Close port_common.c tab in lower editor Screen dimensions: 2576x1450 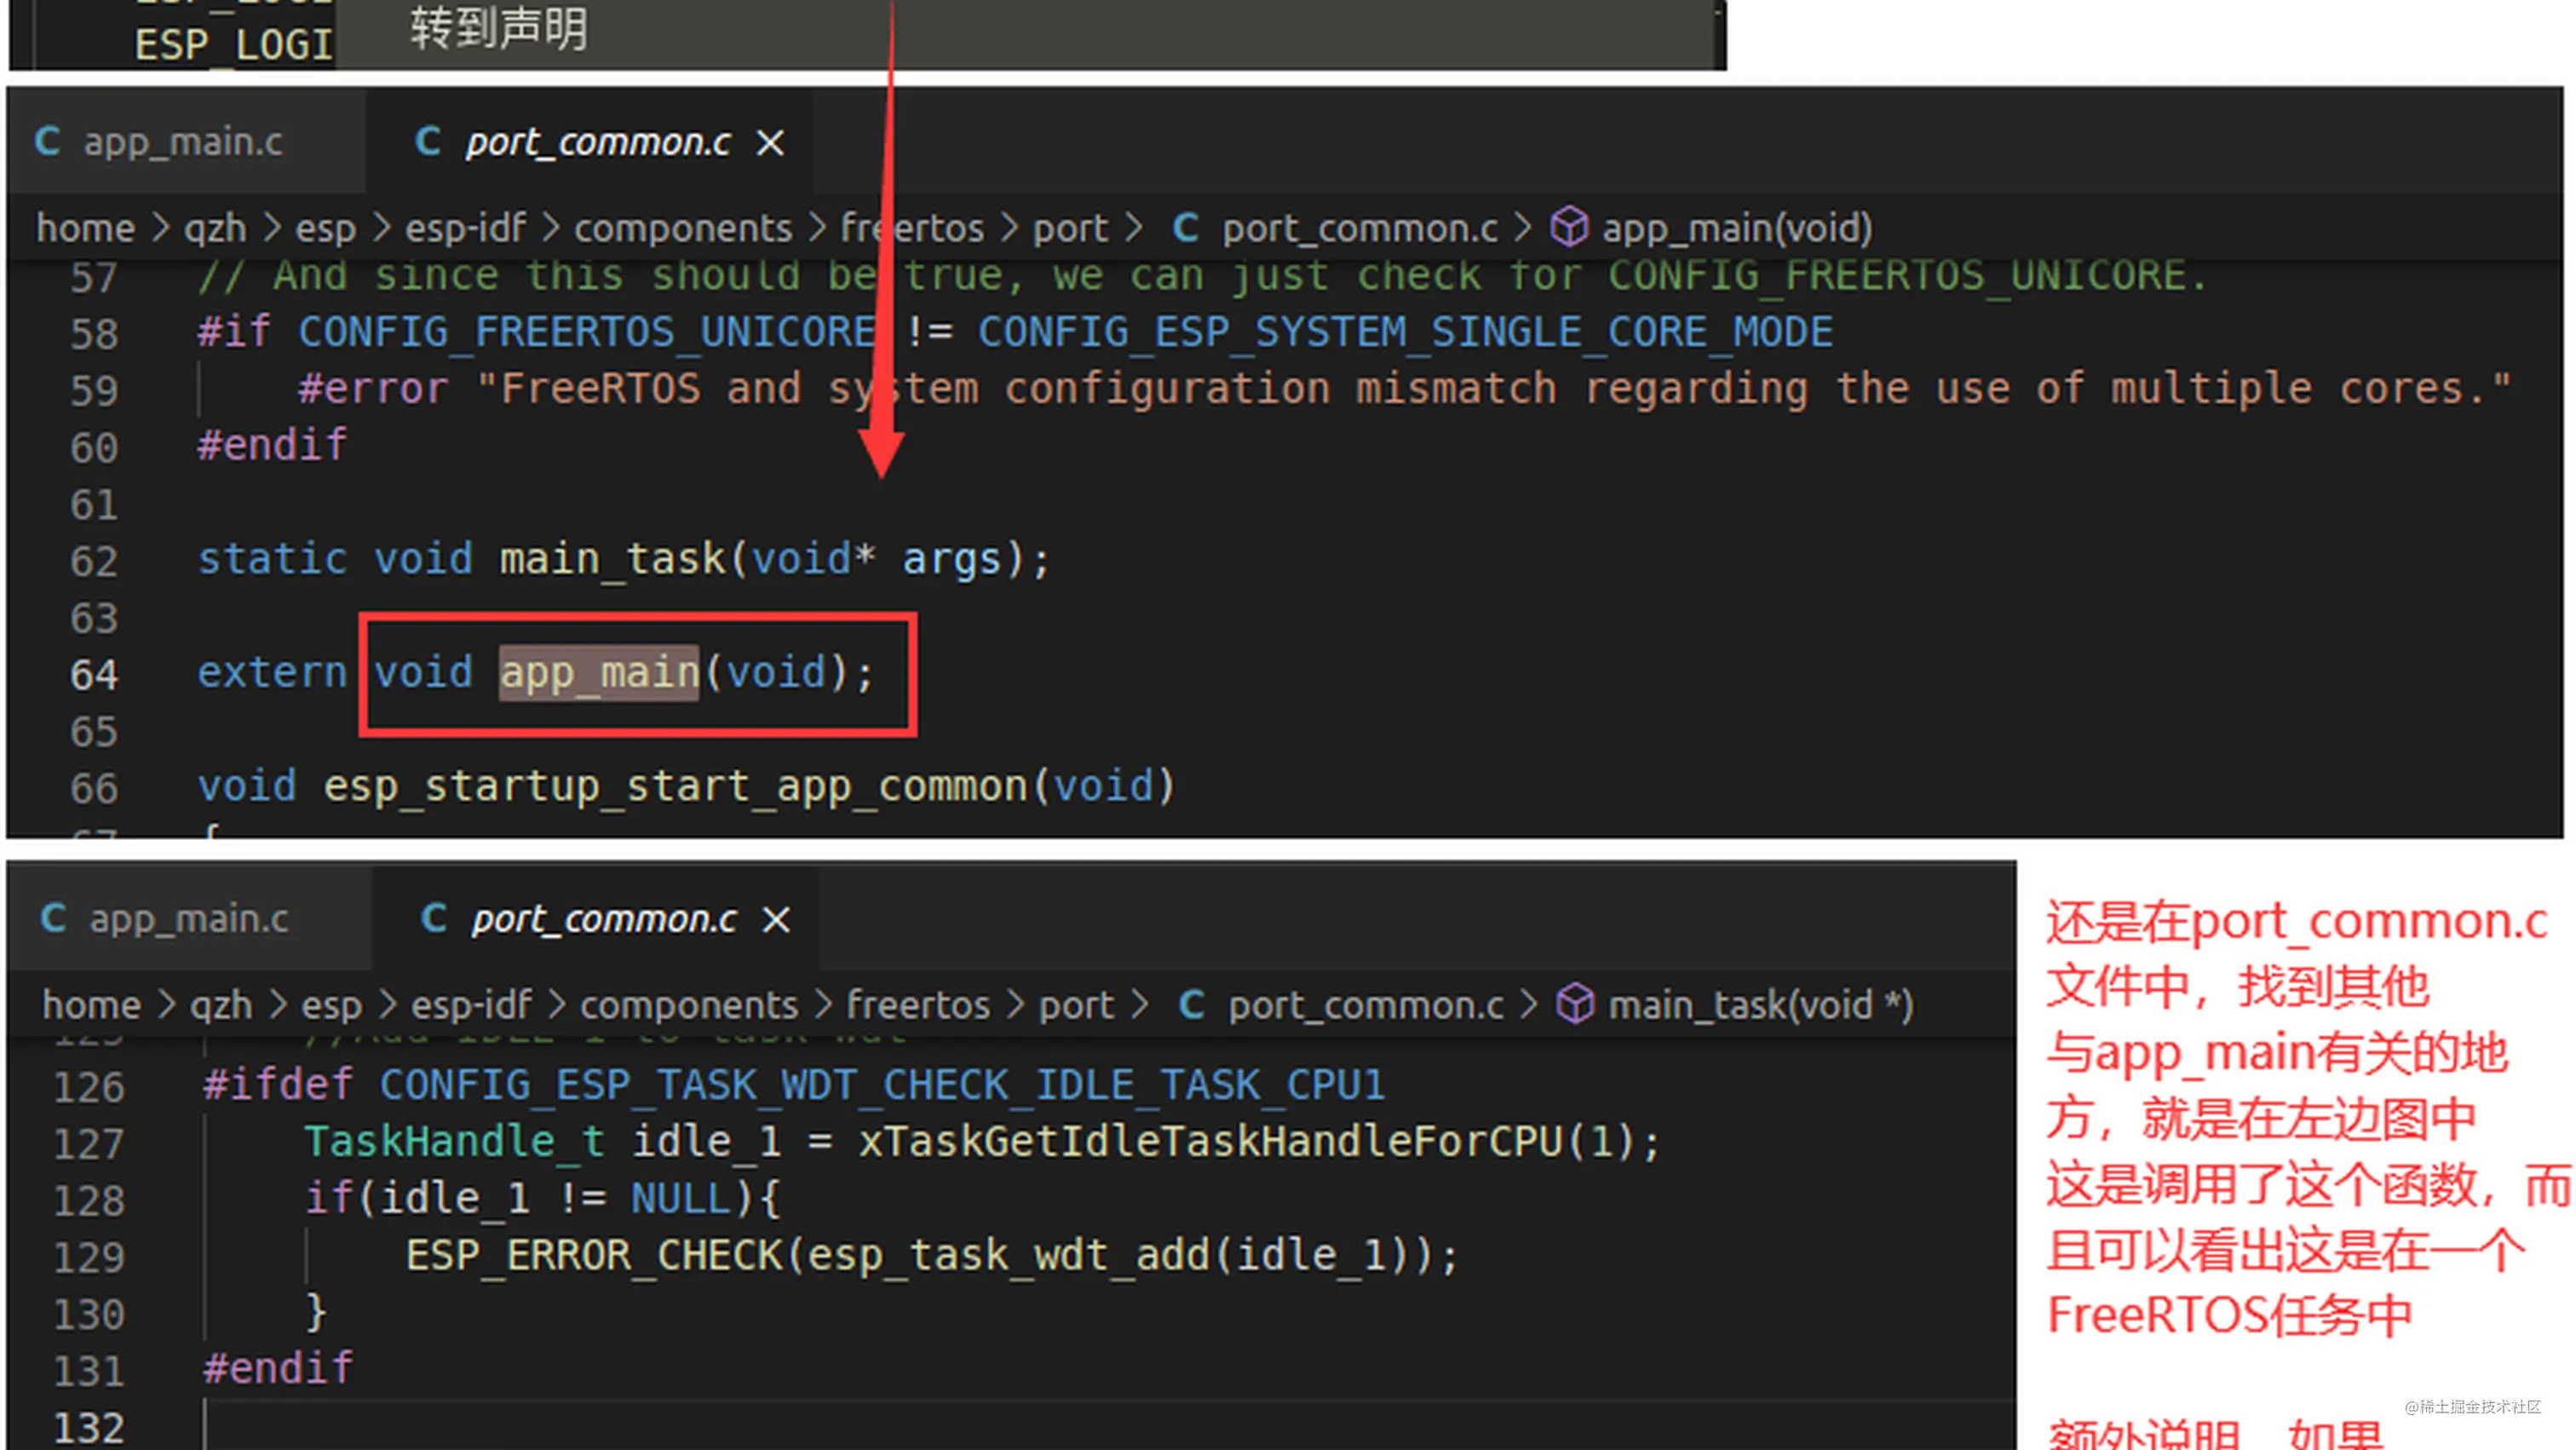[776, 919]
